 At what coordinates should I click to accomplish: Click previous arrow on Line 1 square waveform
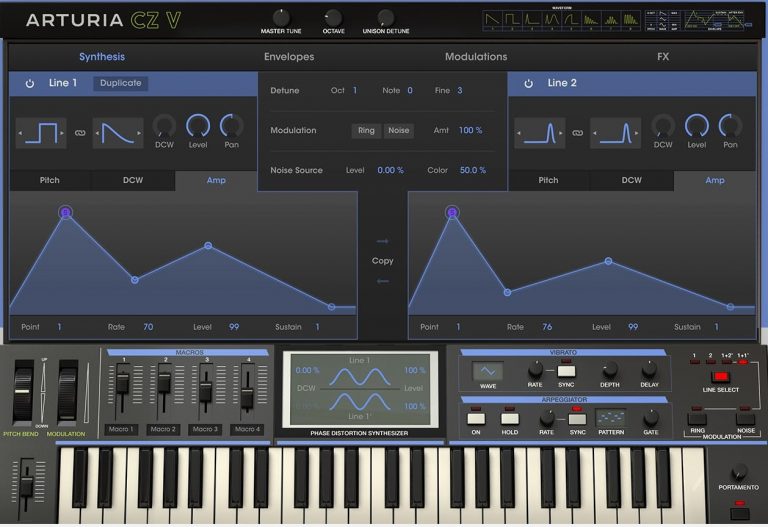pyautogui.click(x=20, y=133)
